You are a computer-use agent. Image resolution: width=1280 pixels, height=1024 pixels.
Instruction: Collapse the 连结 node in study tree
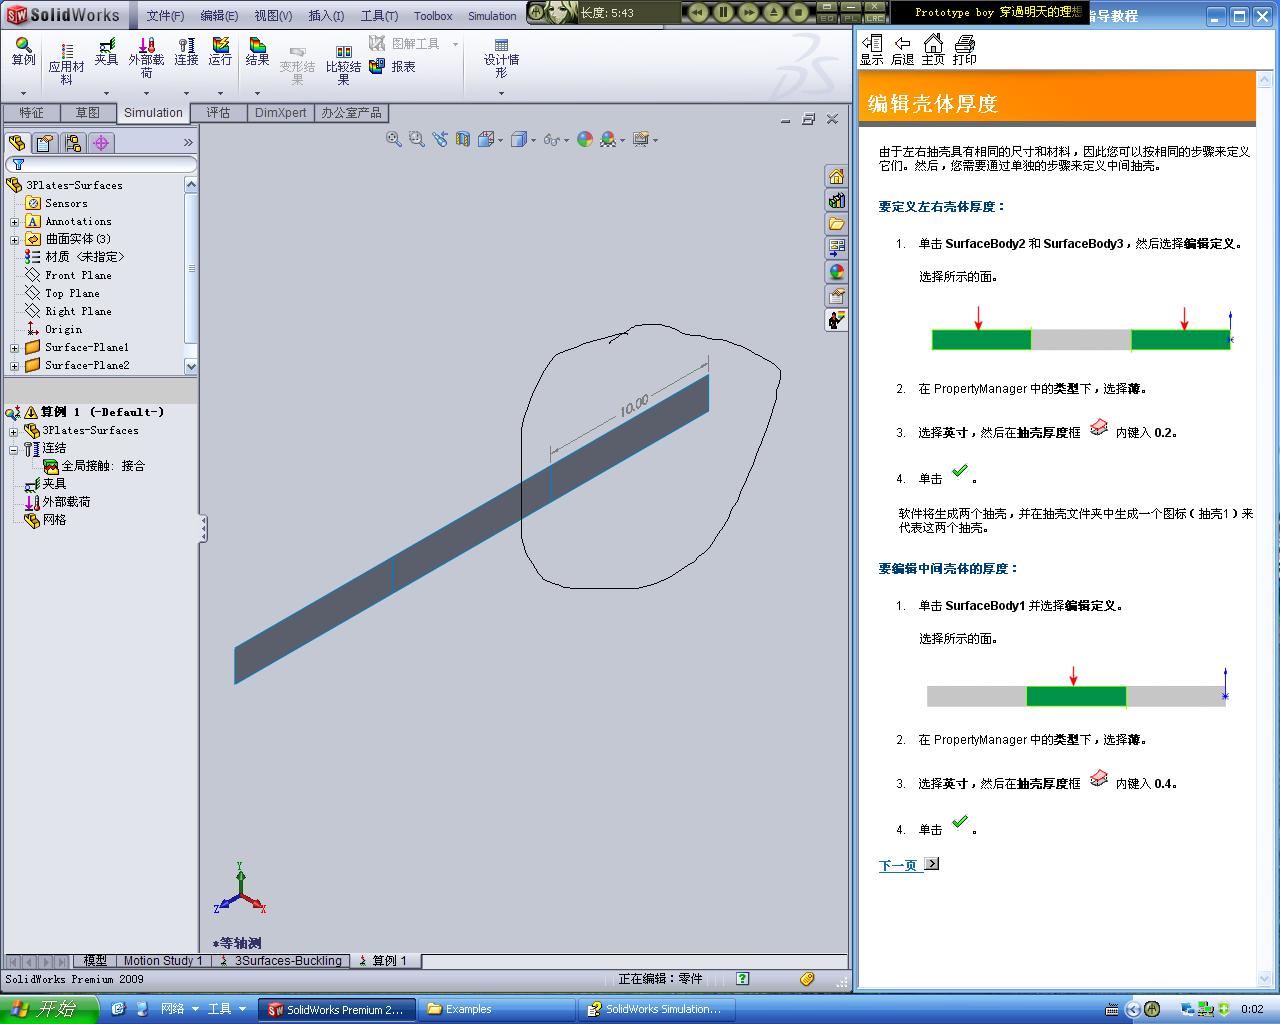click(x=14, y=450)
